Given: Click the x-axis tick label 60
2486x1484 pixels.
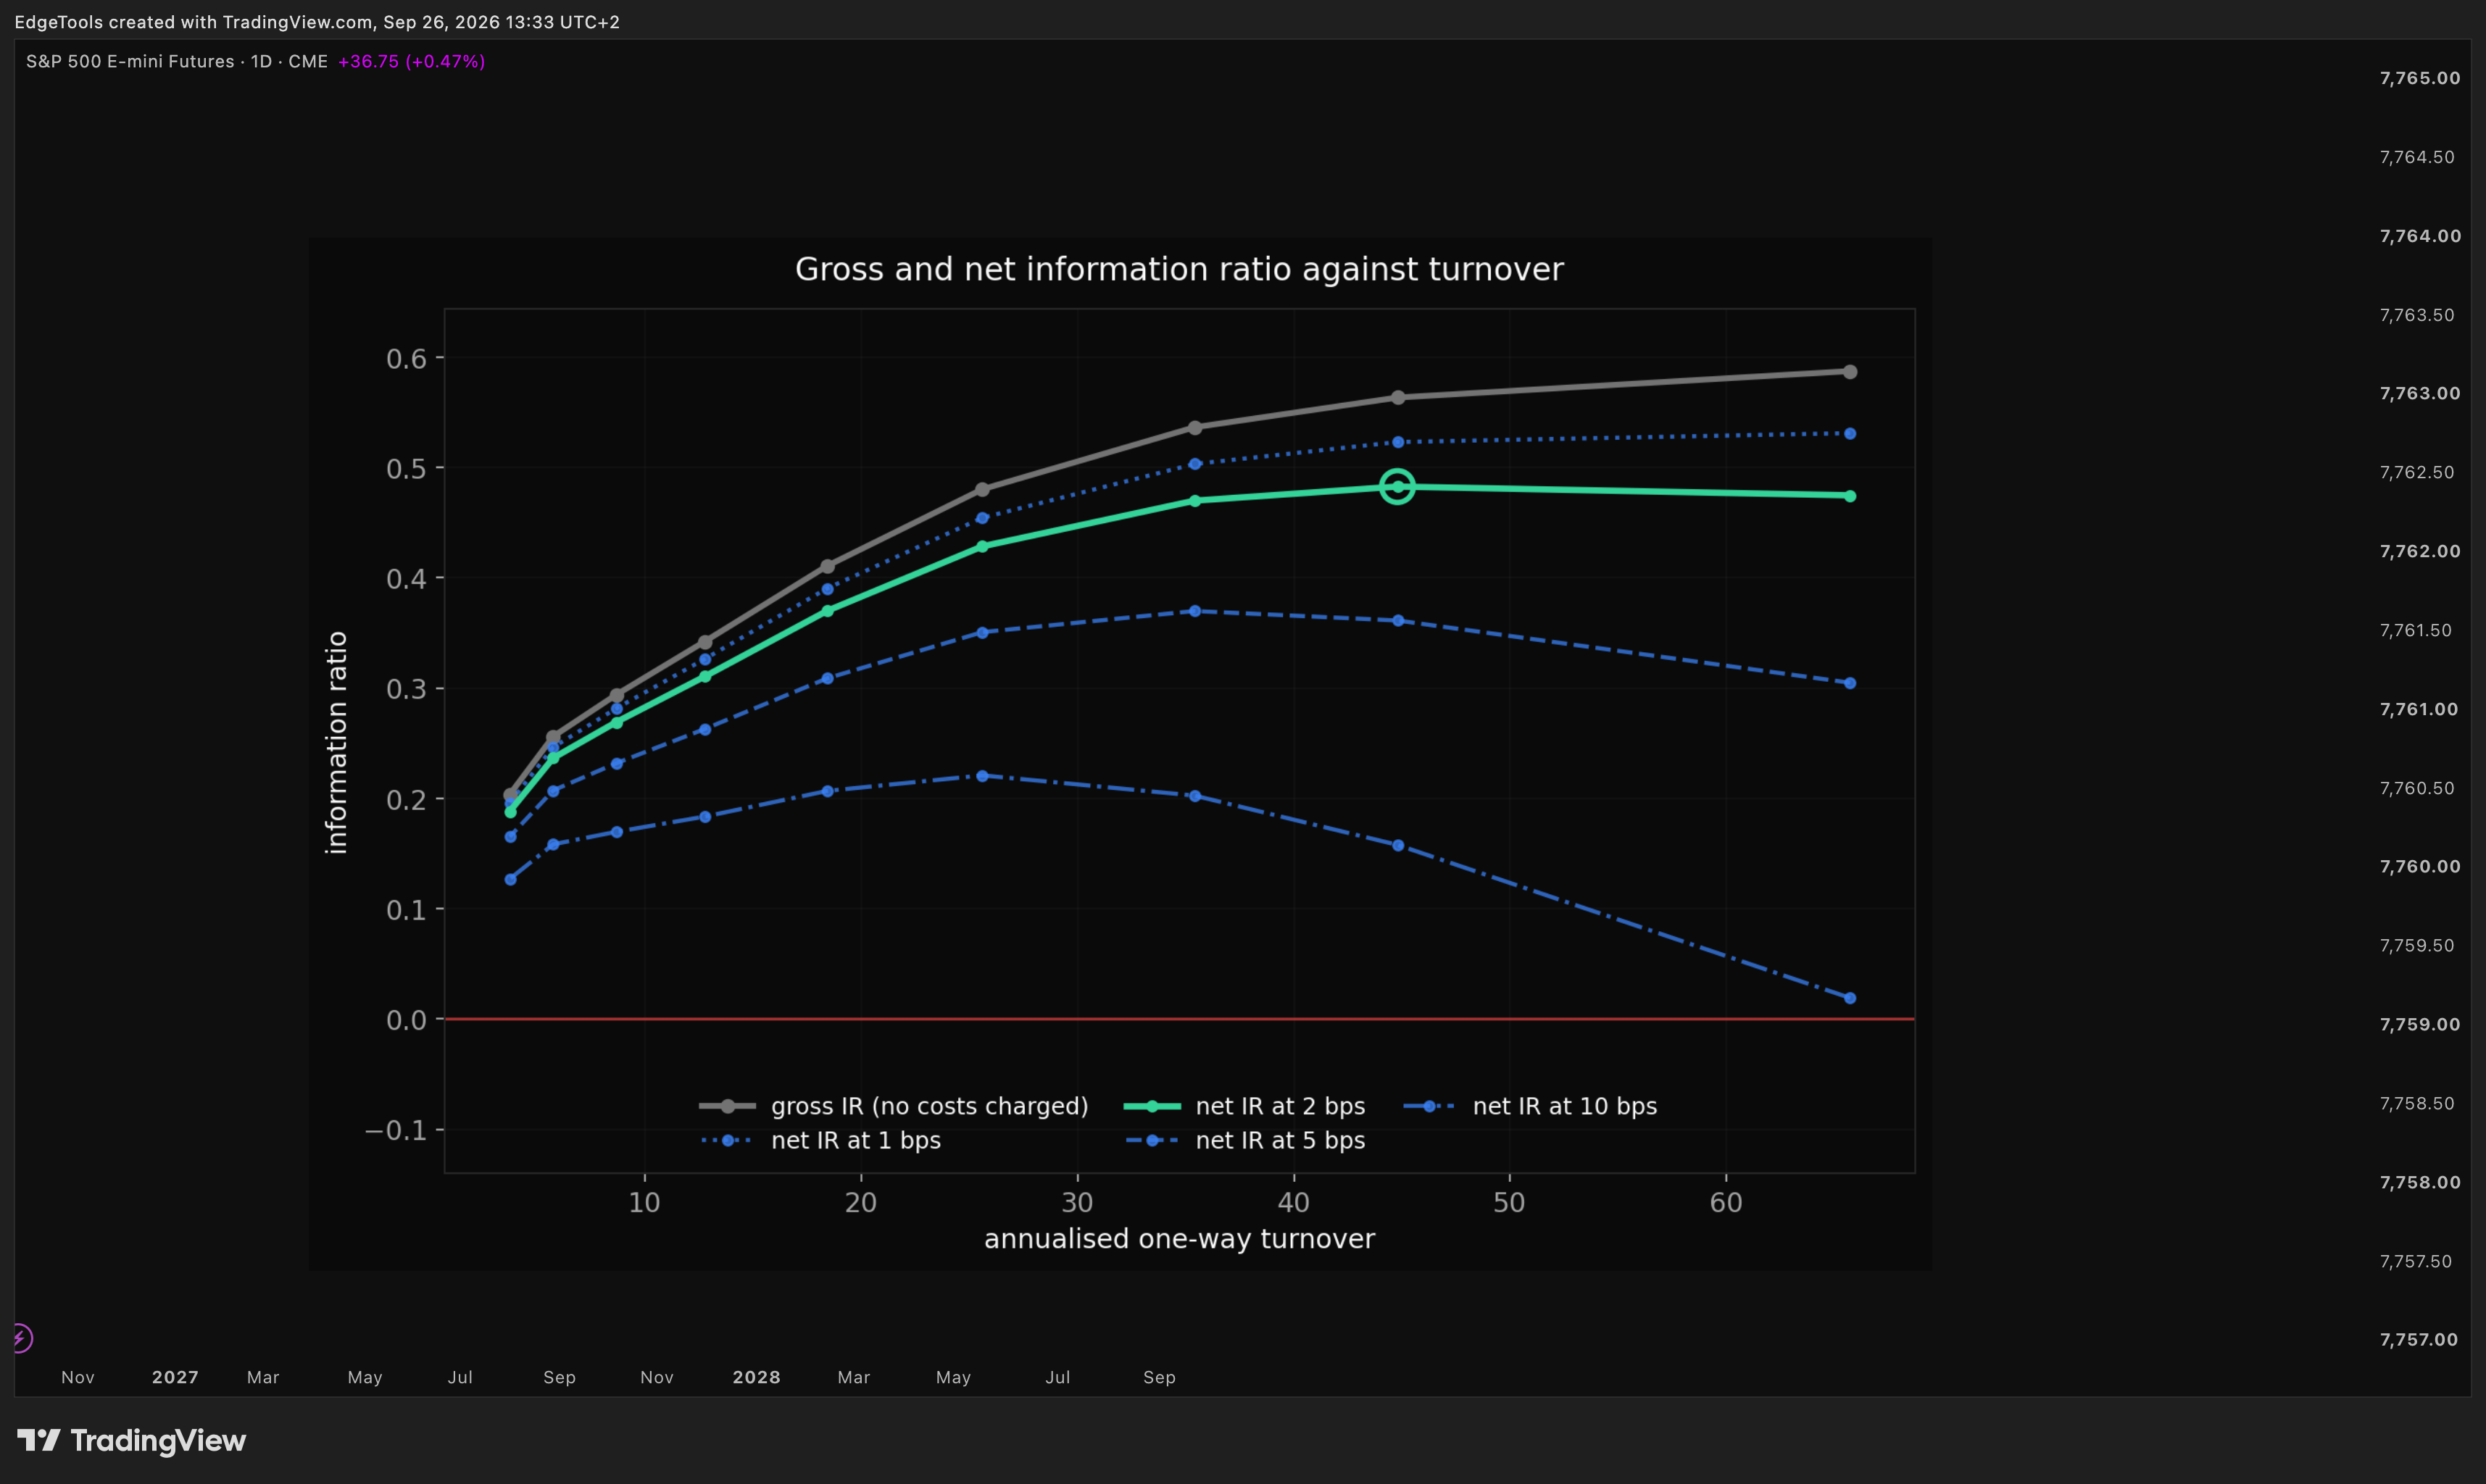Looking at the screenshot, I should [1726, 1201].
